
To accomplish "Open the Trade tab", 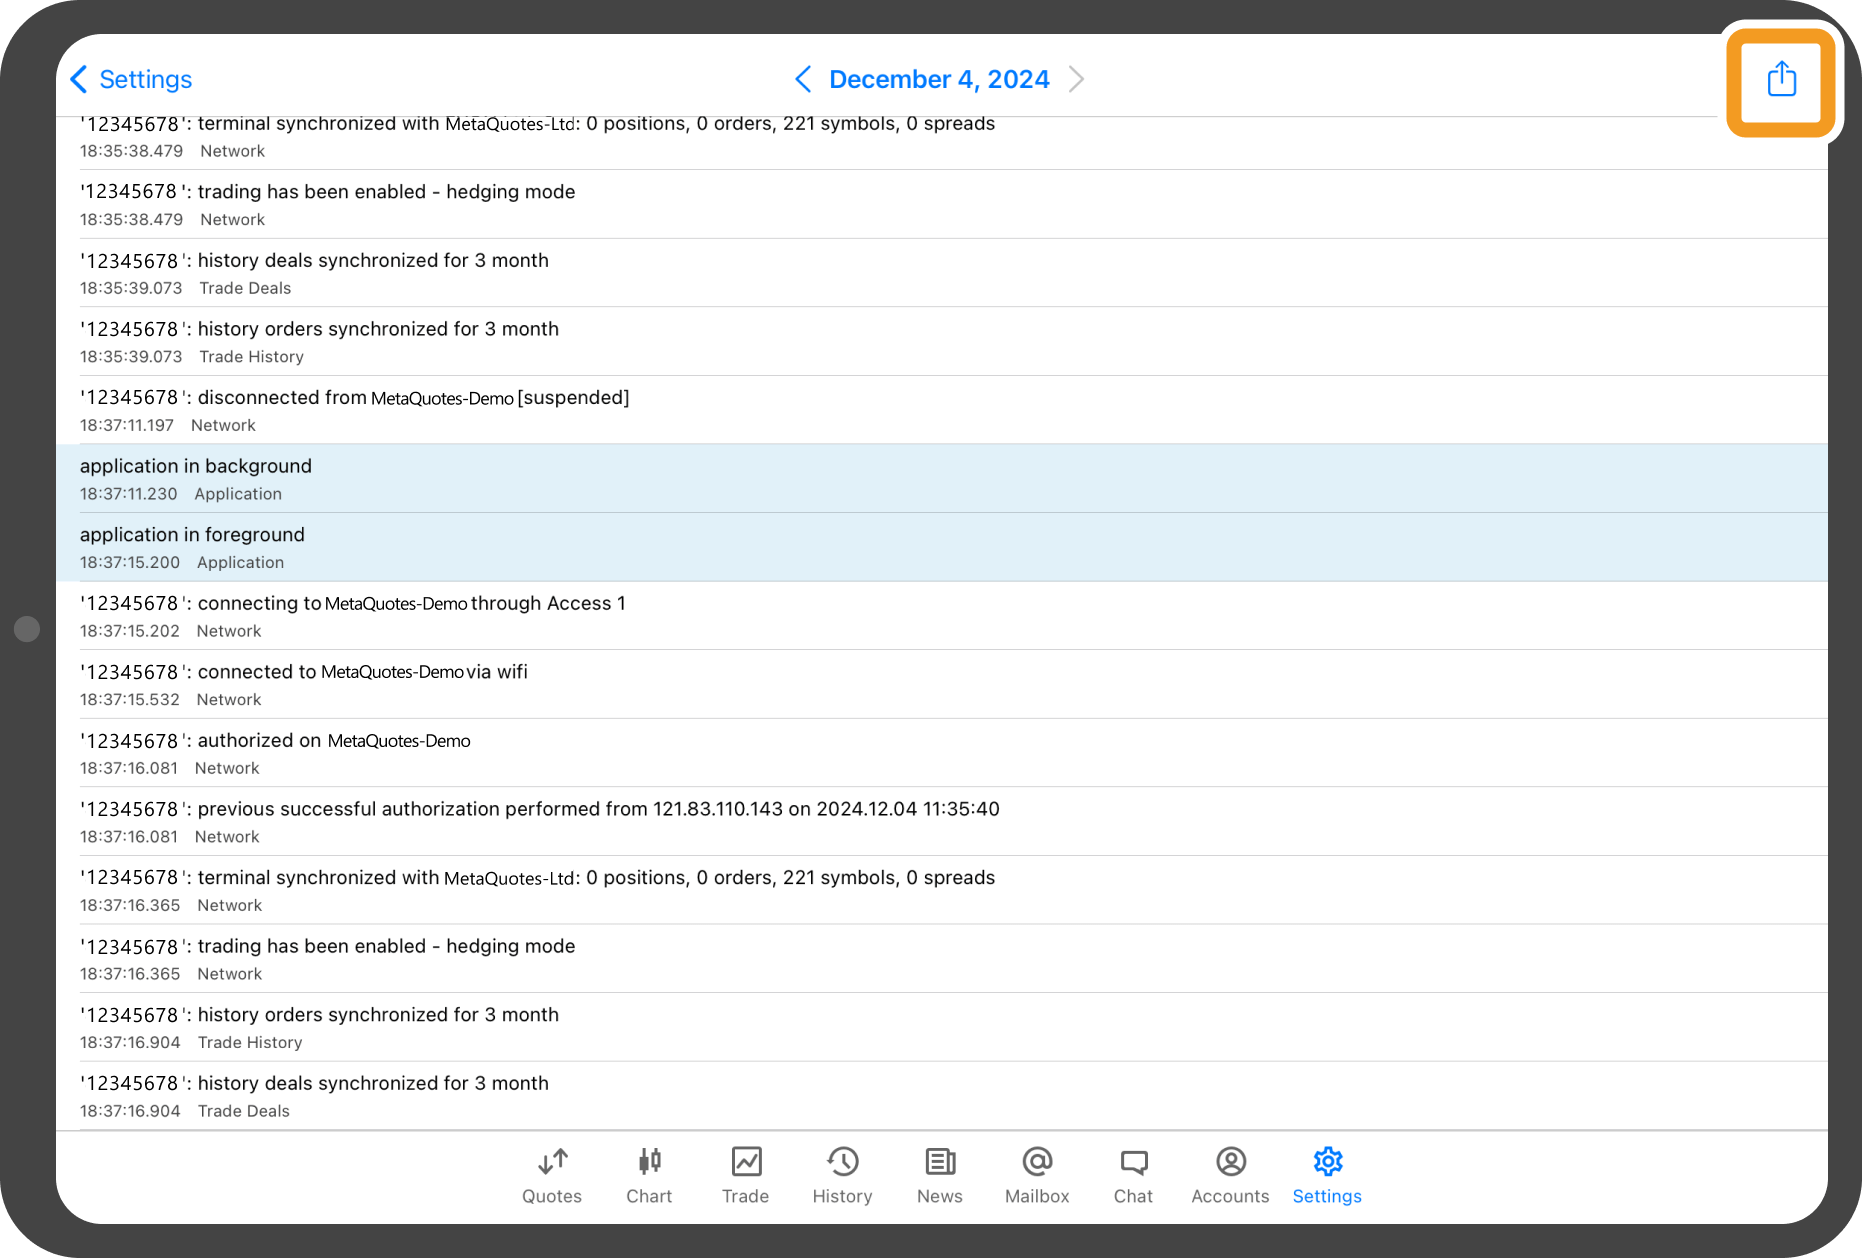I will pyautogui.click(x=746, y=1175).
